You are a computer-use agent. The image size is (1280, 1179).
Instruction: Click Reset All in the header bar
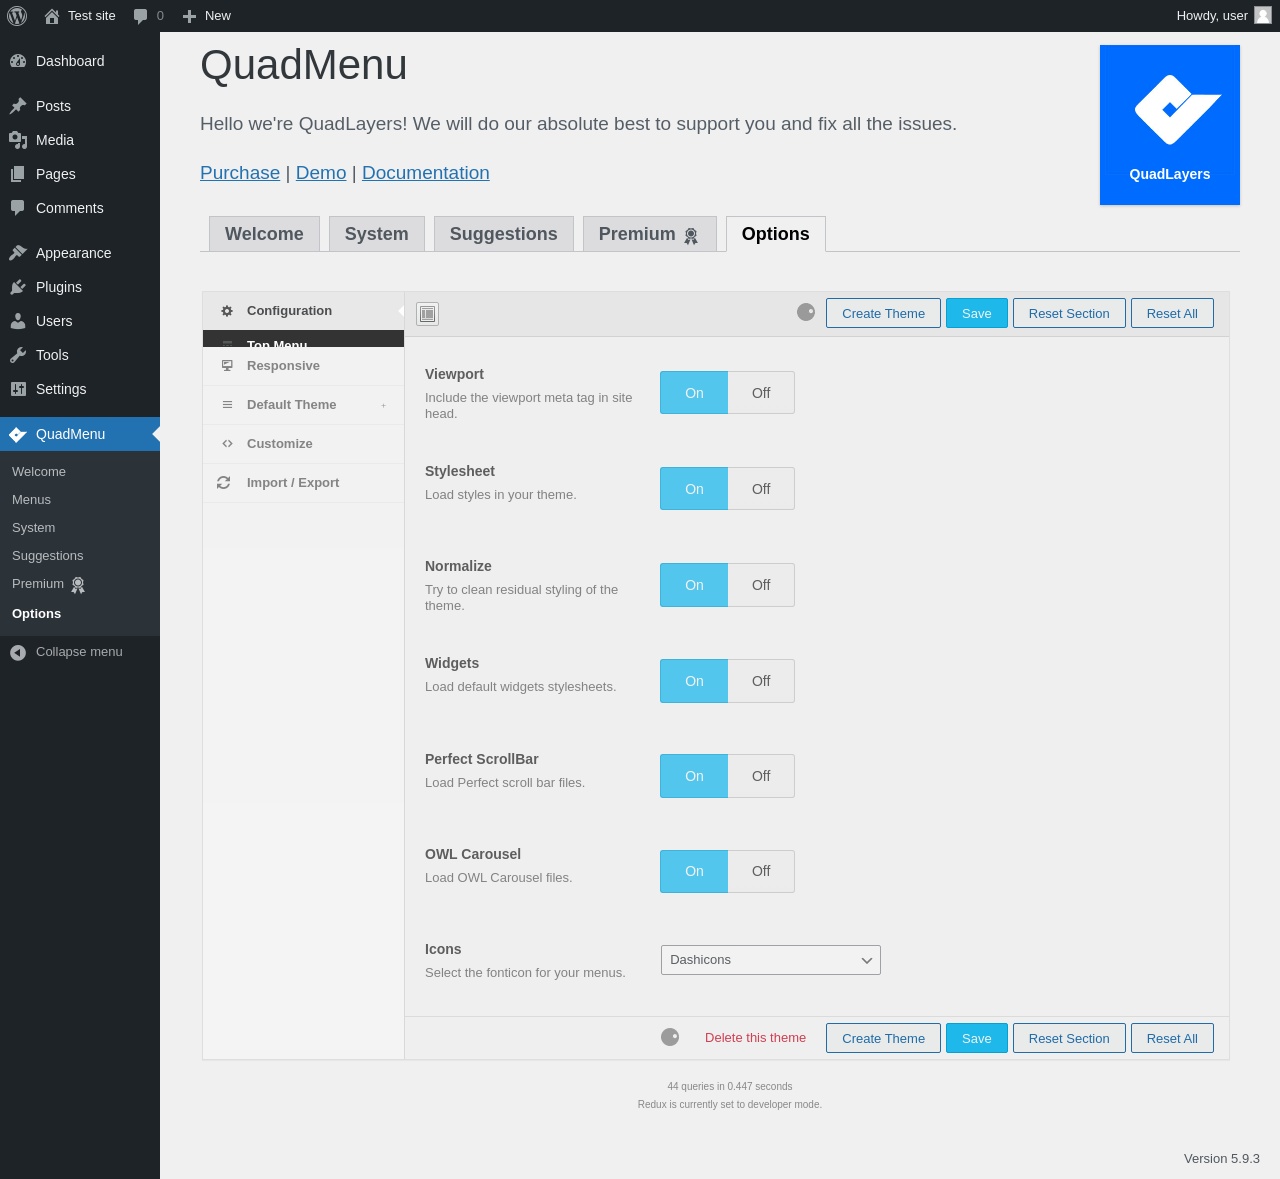coord(1172,313)
